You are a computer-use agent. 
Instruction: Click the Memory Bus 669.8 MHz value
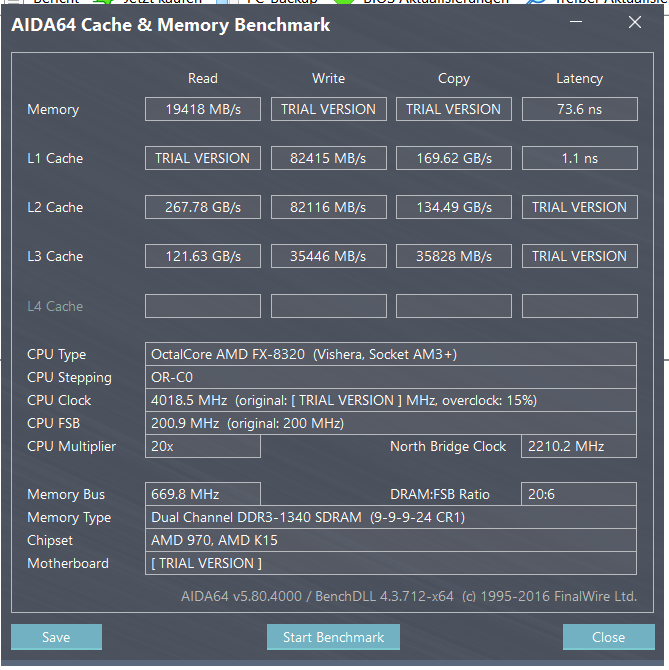point(203,494)
